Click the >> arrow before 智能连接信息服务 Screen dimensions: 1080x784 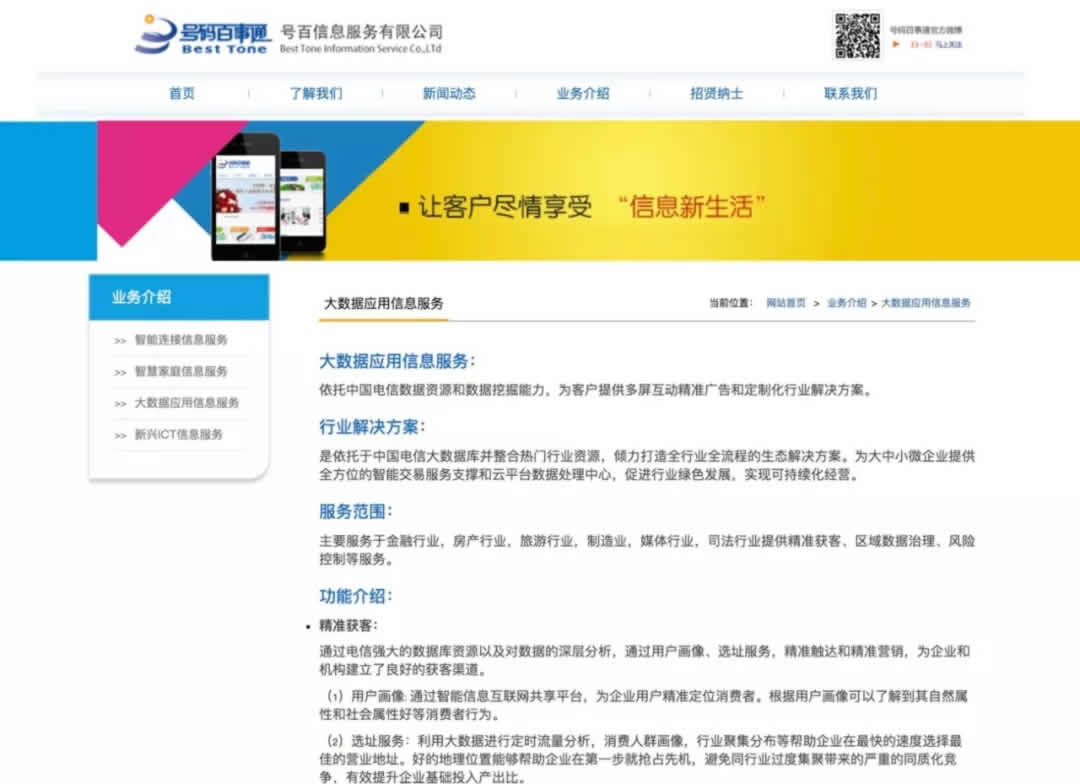[x=122, y=340]
